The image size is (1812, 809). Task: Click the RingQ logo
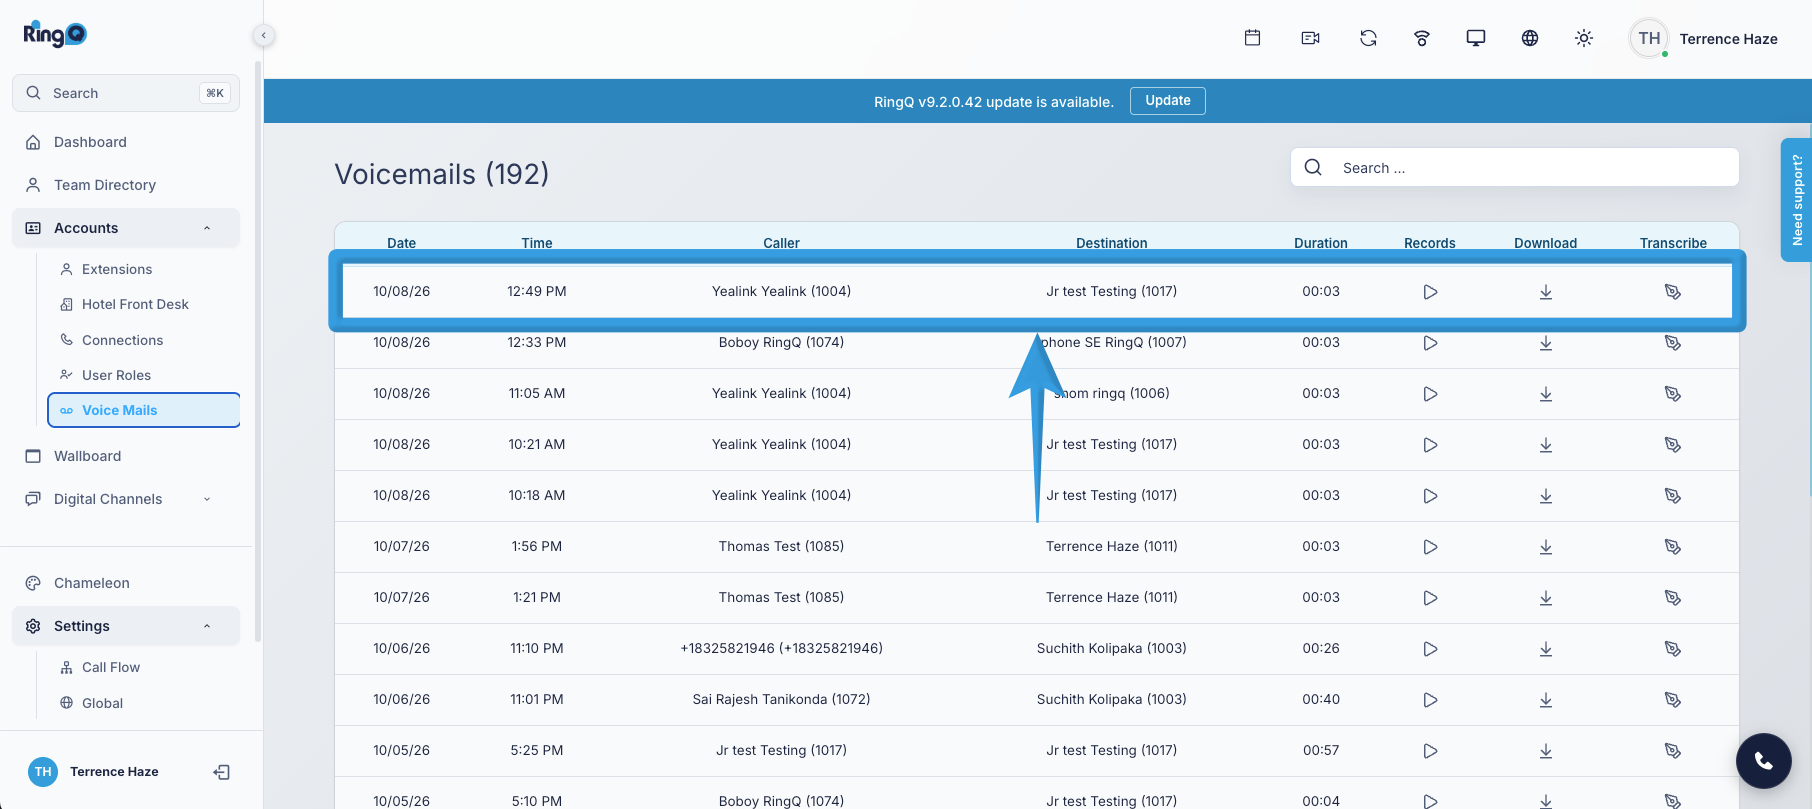click(55, 34)
